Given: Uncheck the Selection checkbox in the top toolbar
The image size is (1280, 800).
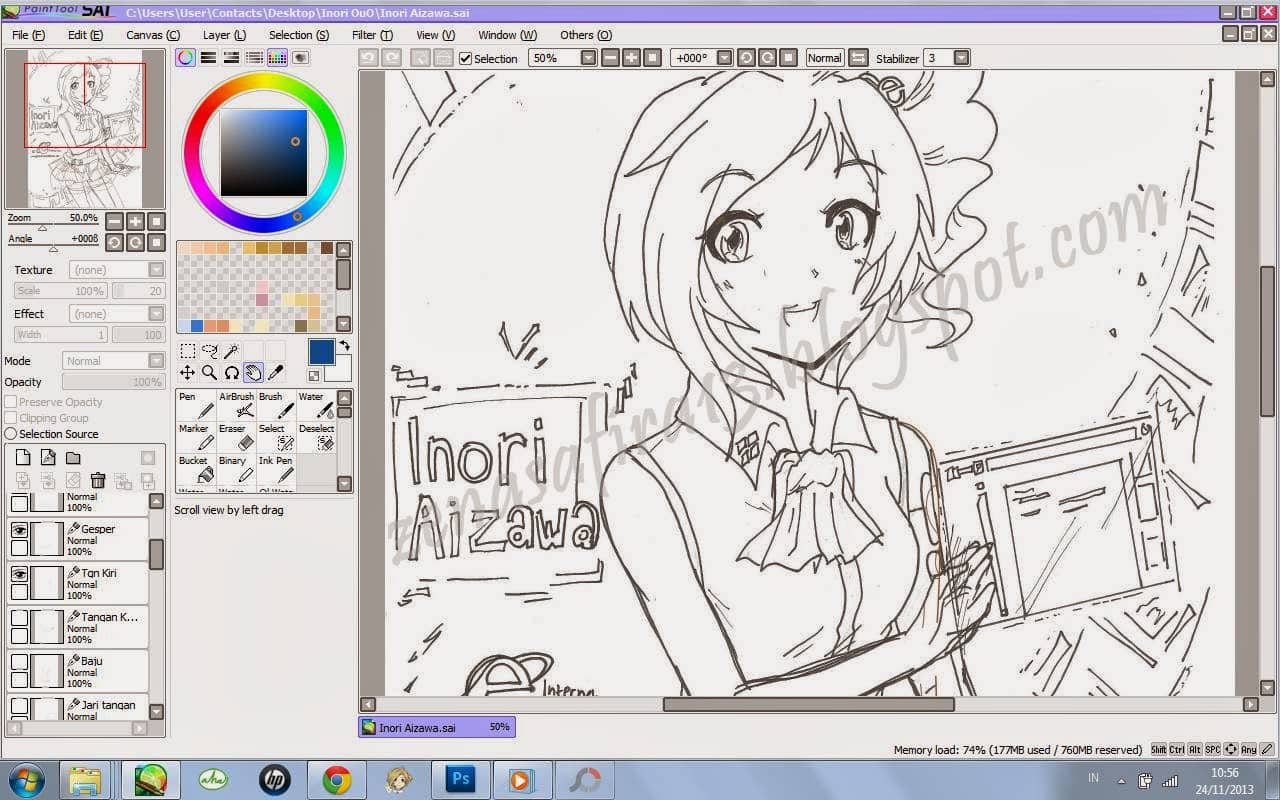Looking at the screenshot, I should point(466,58).
